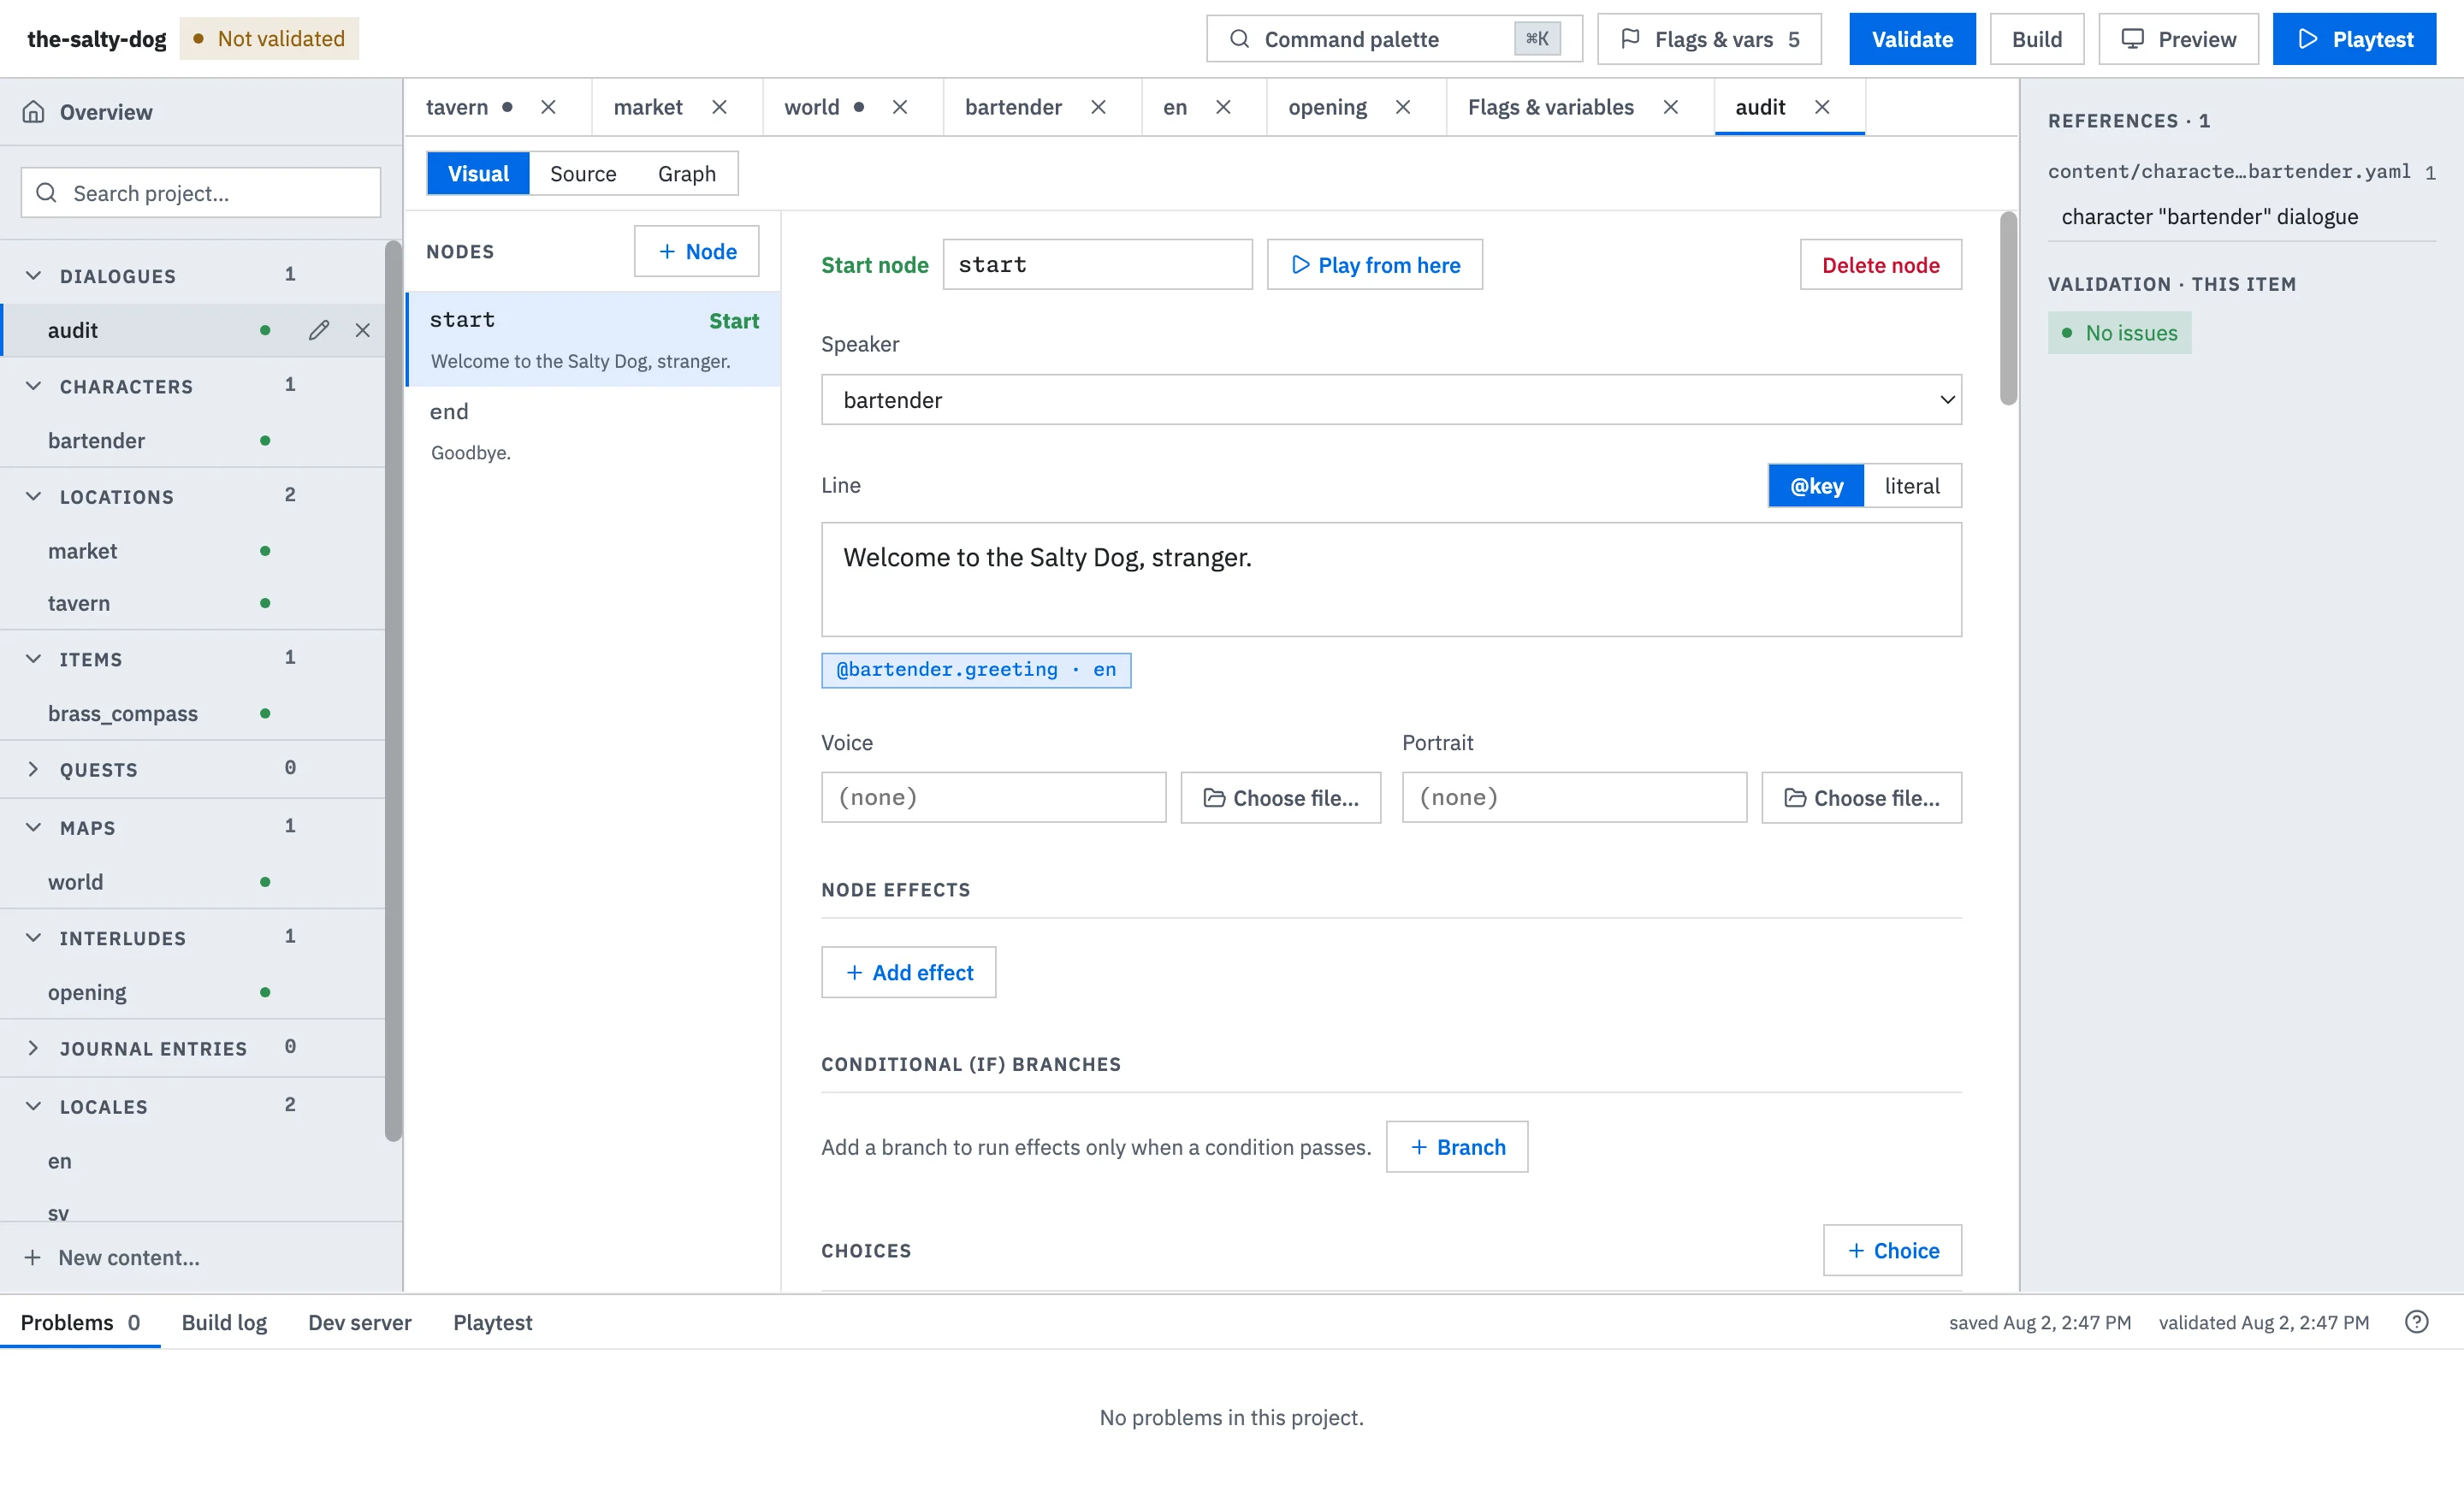The image size is (2464, 1485).
Task: Close the world tab
Action: tap(900, 107)
